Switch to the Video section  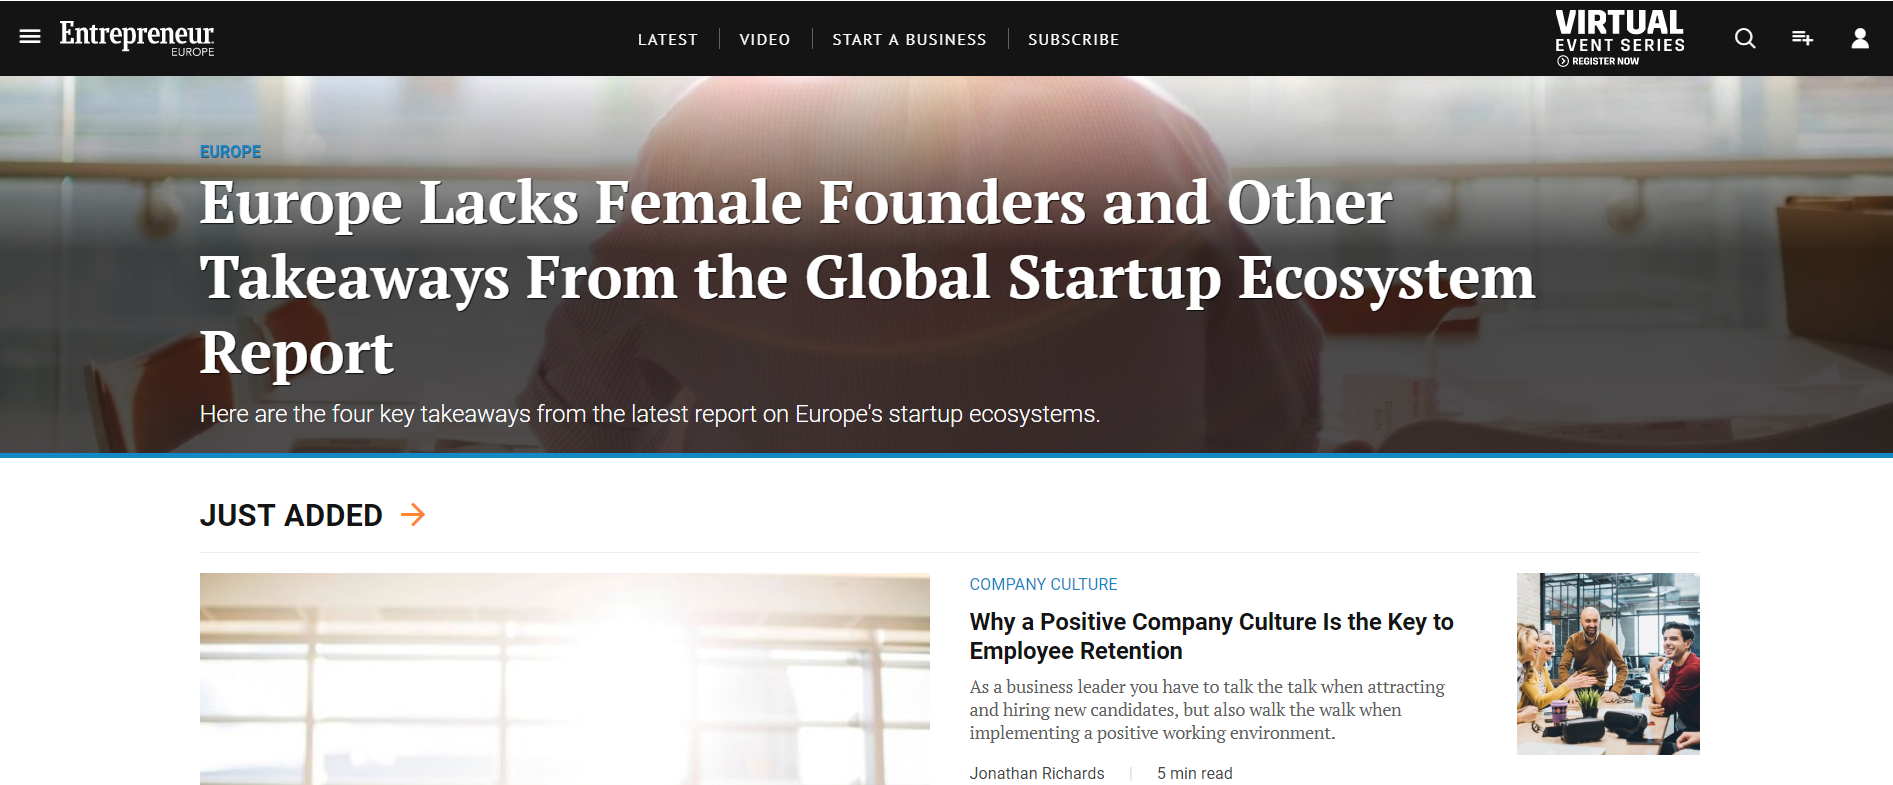pyautogui.click(x=764, y=39)
